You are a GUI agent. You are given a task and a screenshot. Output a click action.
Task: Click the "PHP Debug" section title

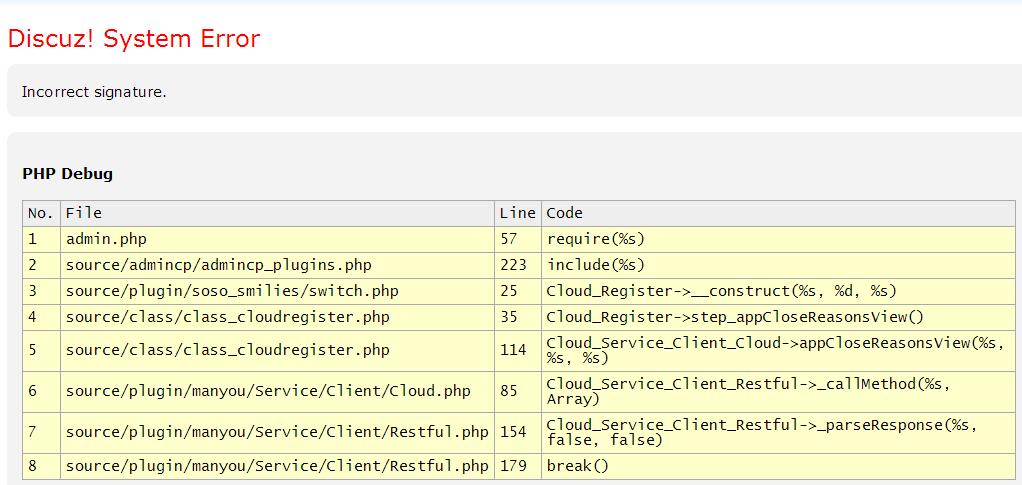(x=67, y=174)
